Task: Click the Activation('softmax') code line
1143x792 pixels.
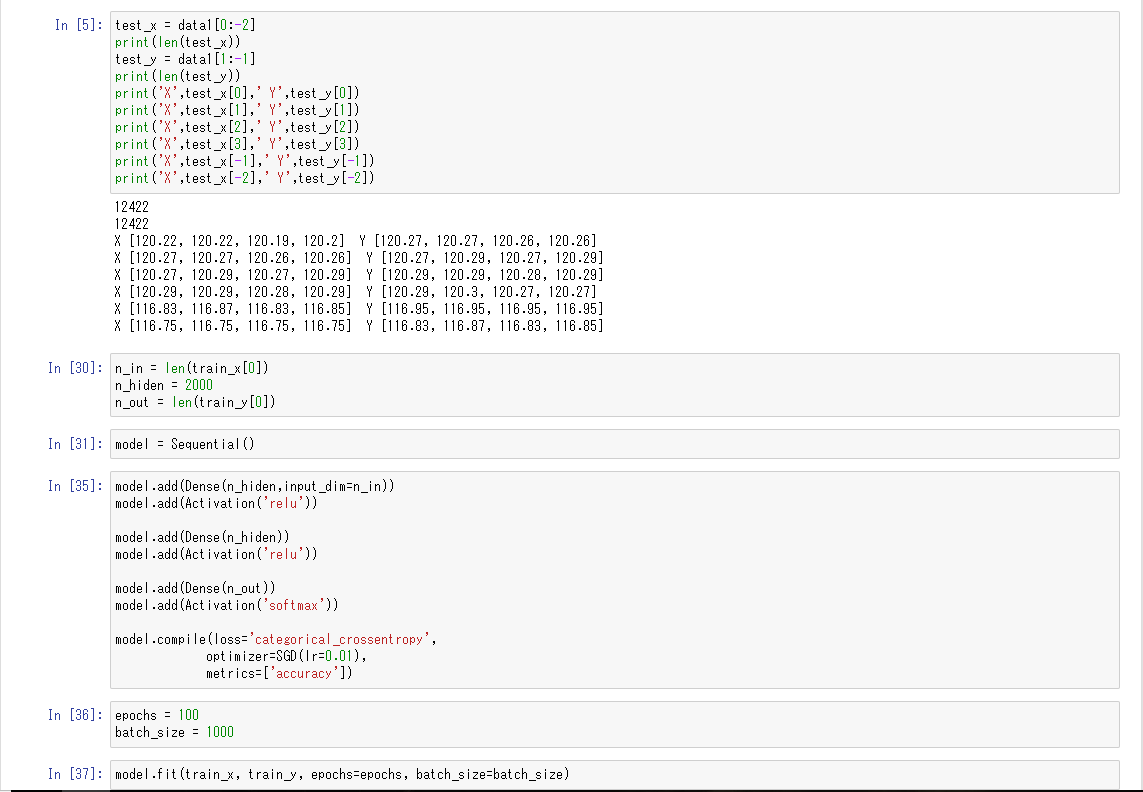Action: (225, 605)
